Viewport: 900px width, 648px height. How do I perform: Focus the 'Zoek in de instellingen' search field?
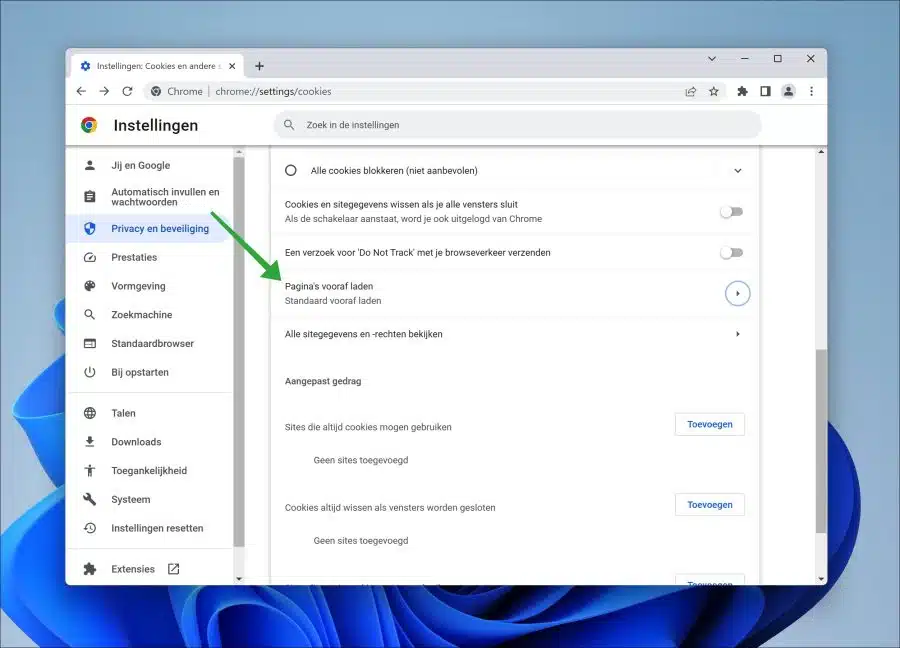[517, 125]
